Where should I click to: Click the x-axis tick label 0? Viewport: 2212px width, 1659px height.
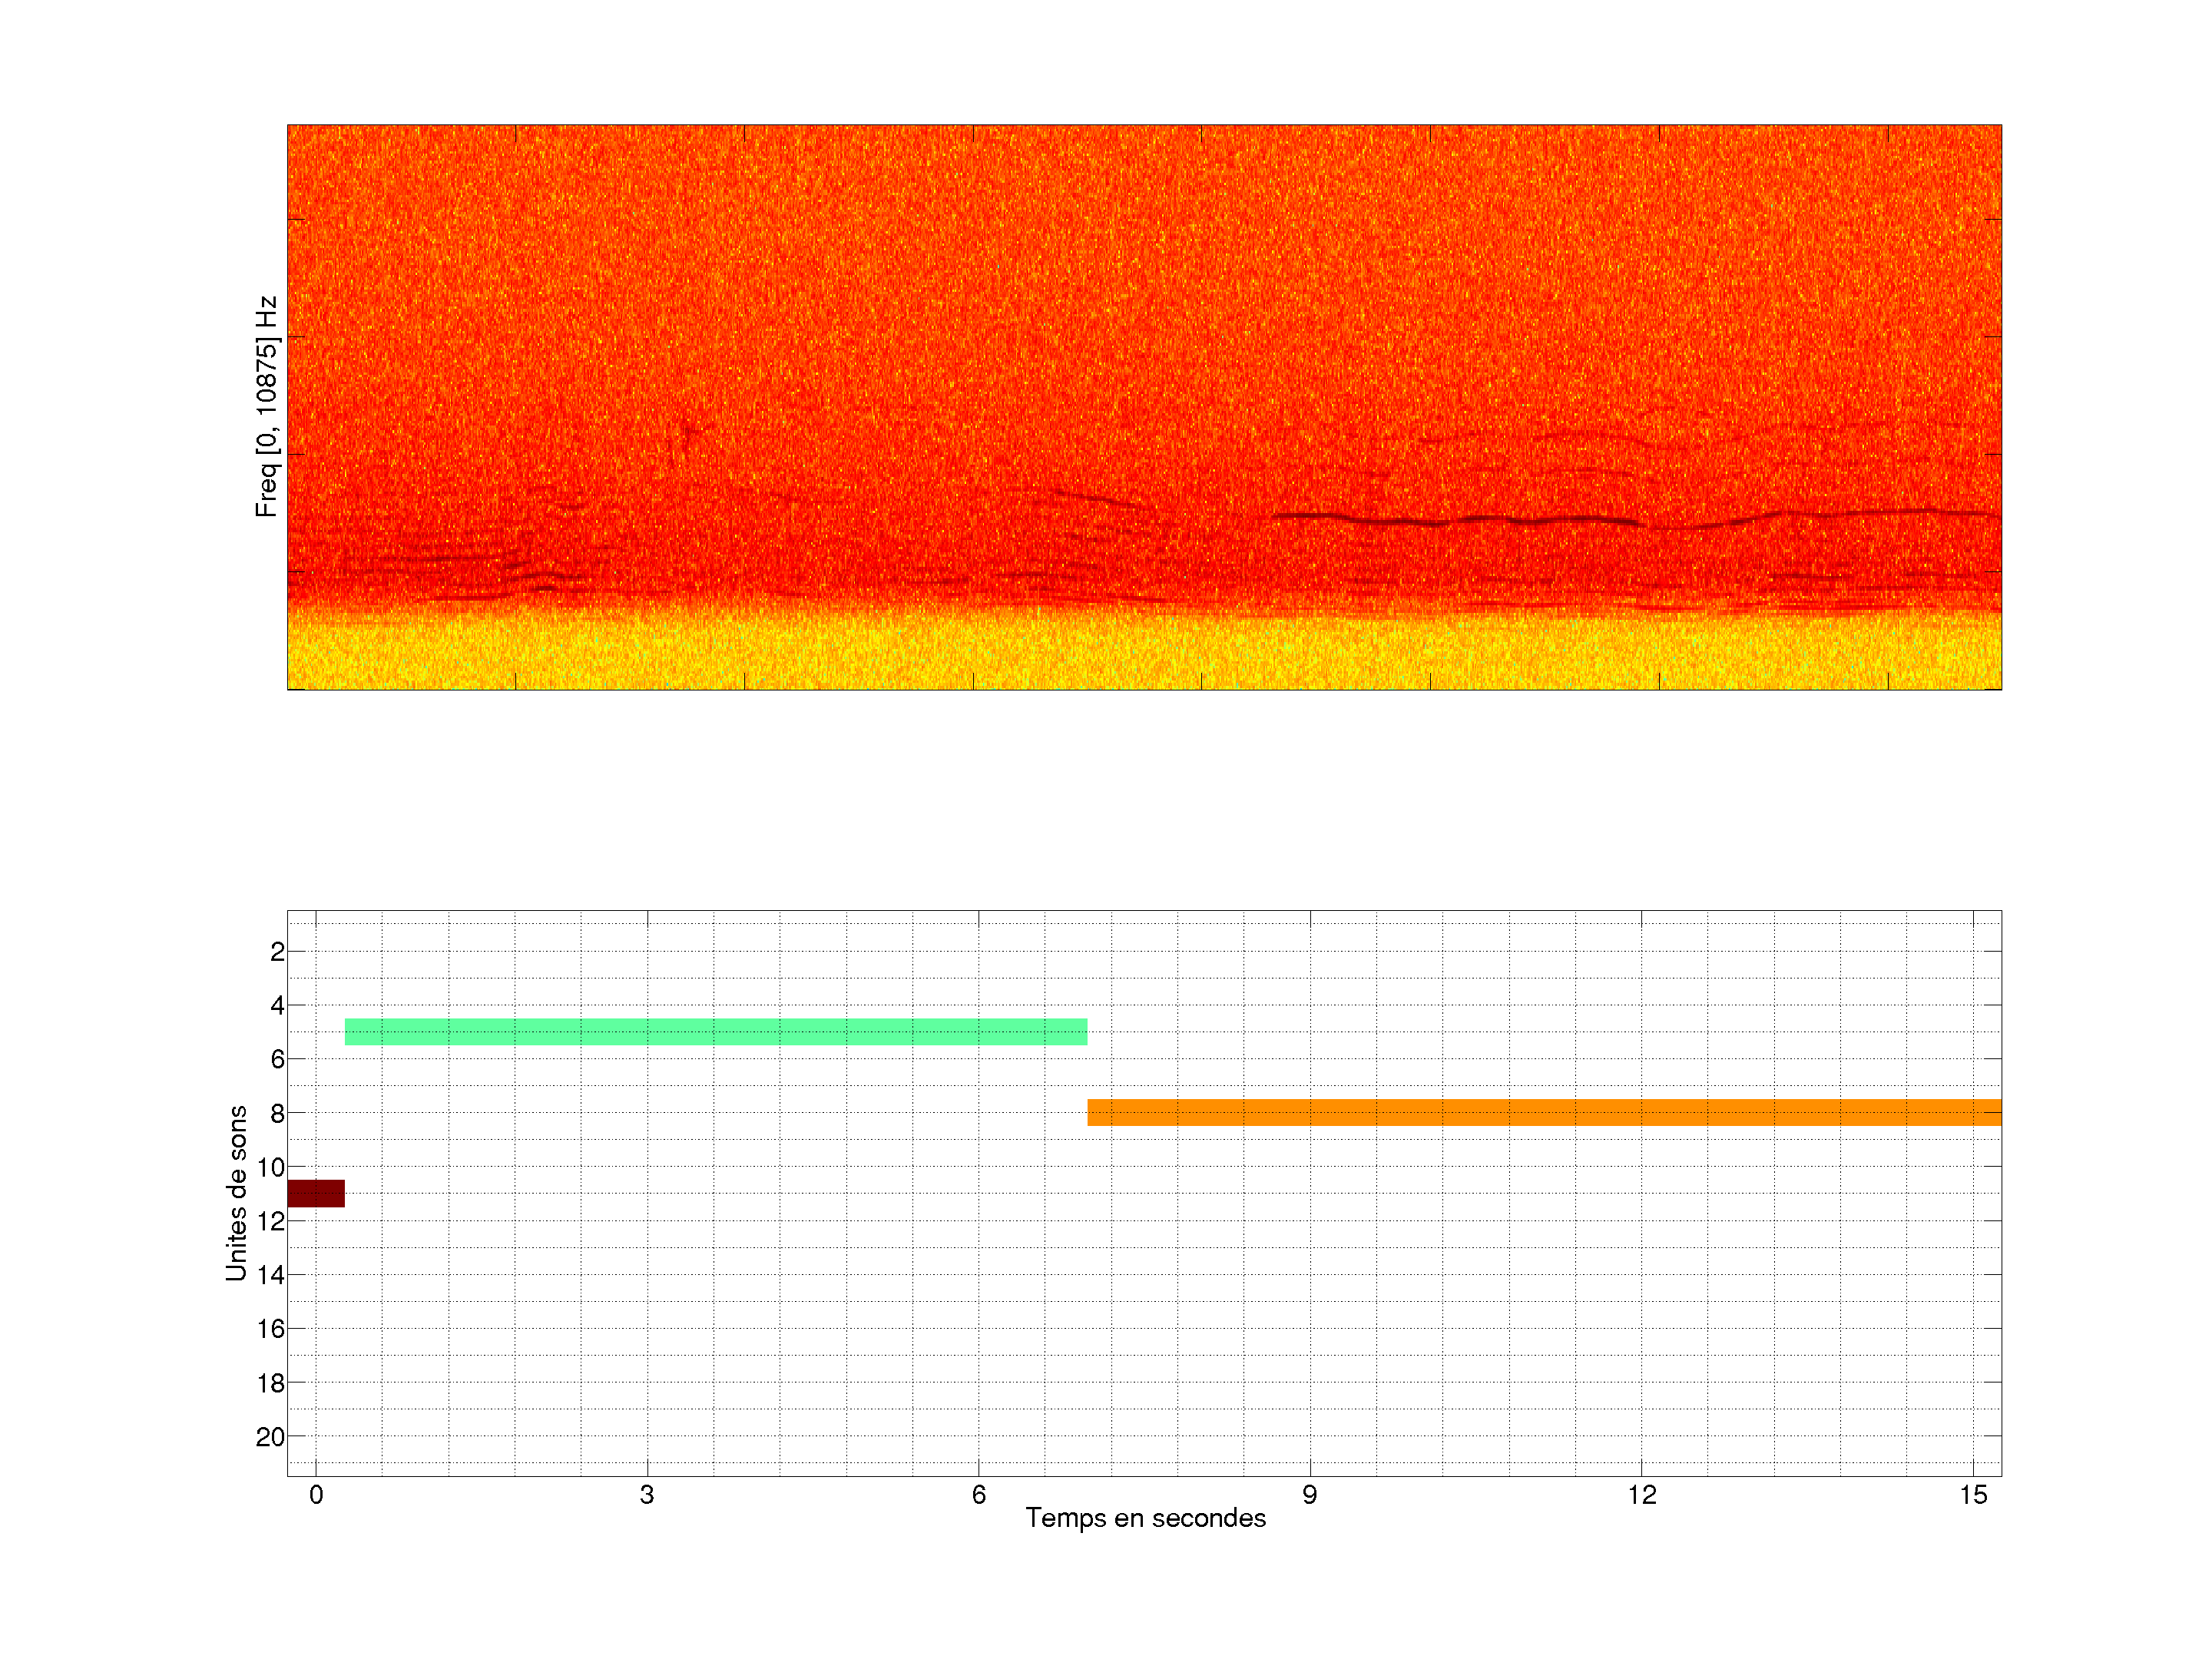316,1495
